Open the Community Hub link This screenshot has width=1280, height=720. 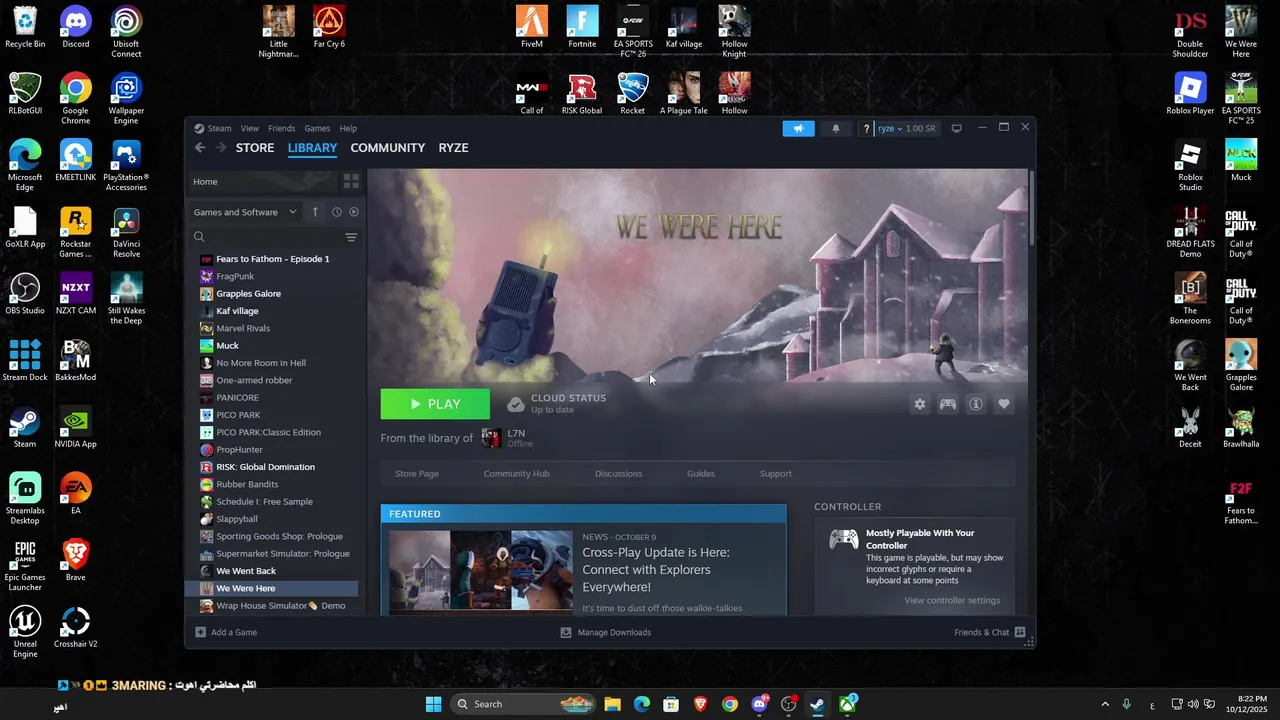516,474
